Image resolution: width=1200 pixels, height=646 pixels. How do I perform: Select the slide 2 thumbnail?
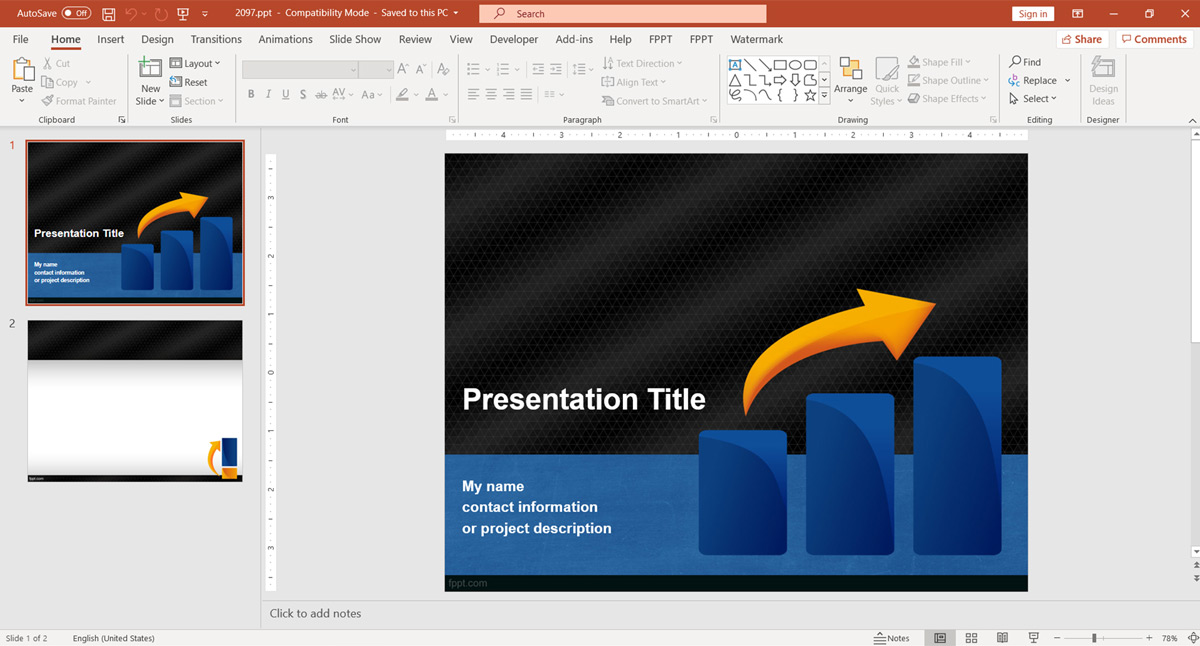pos(135,401)
